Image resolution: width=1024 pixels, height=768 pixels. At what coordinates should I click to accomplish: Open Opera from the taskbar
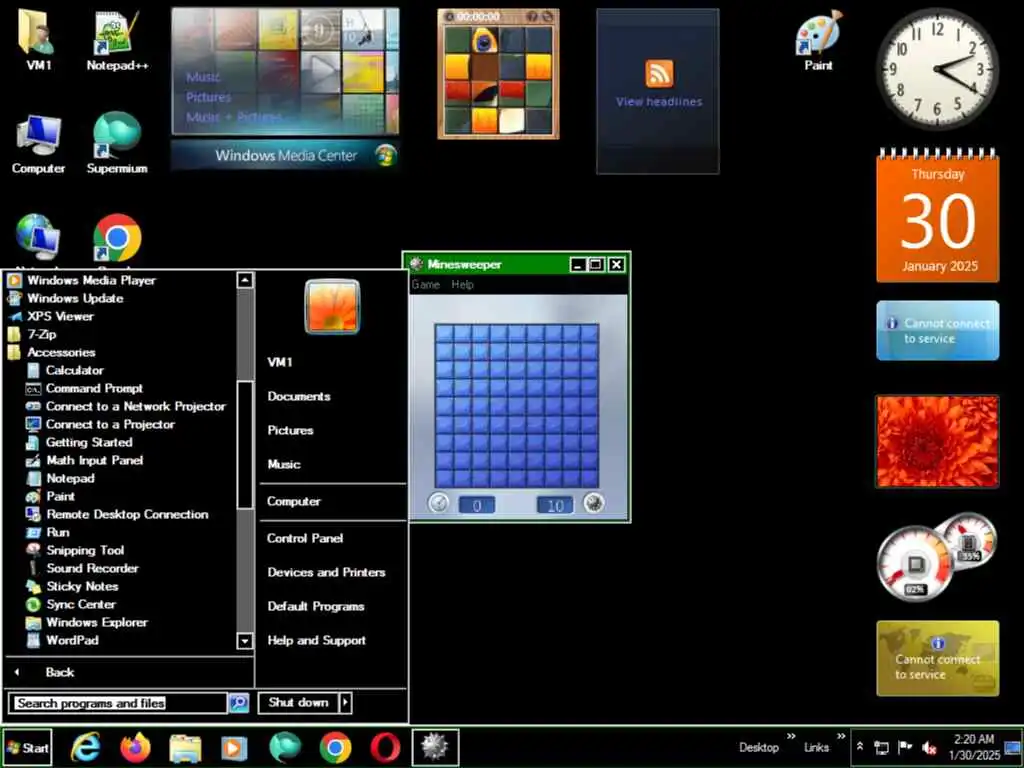coord(385,747)
